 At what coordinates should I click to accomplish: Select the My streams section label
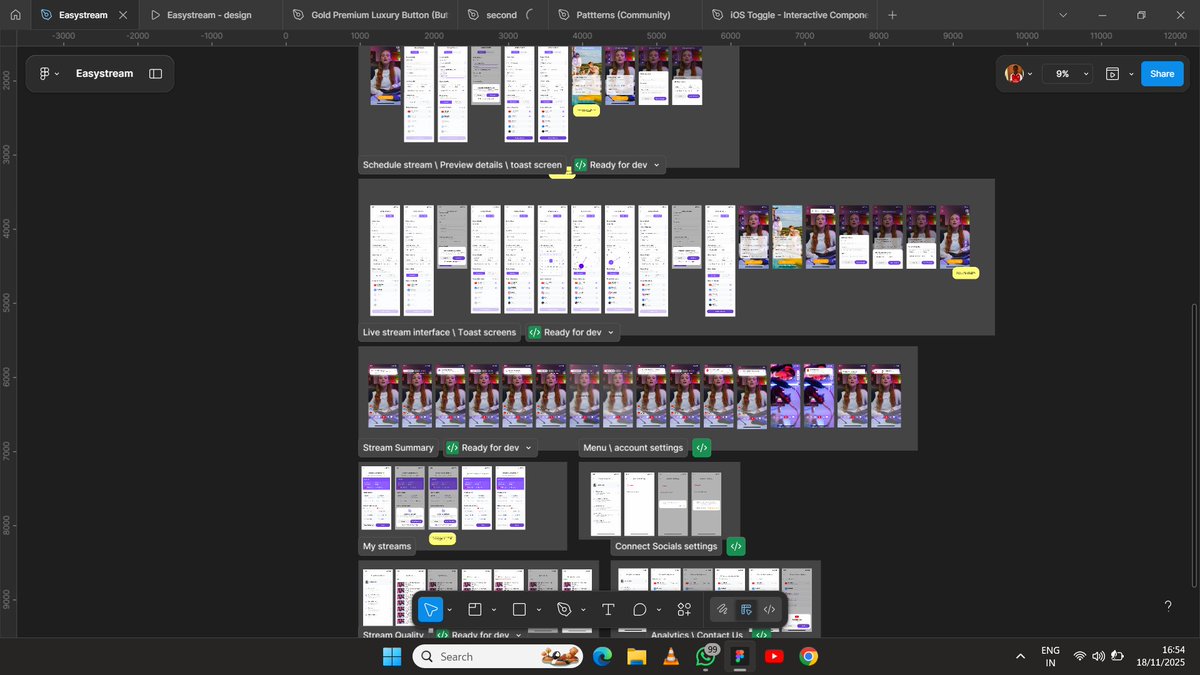[x=387, y=546]
